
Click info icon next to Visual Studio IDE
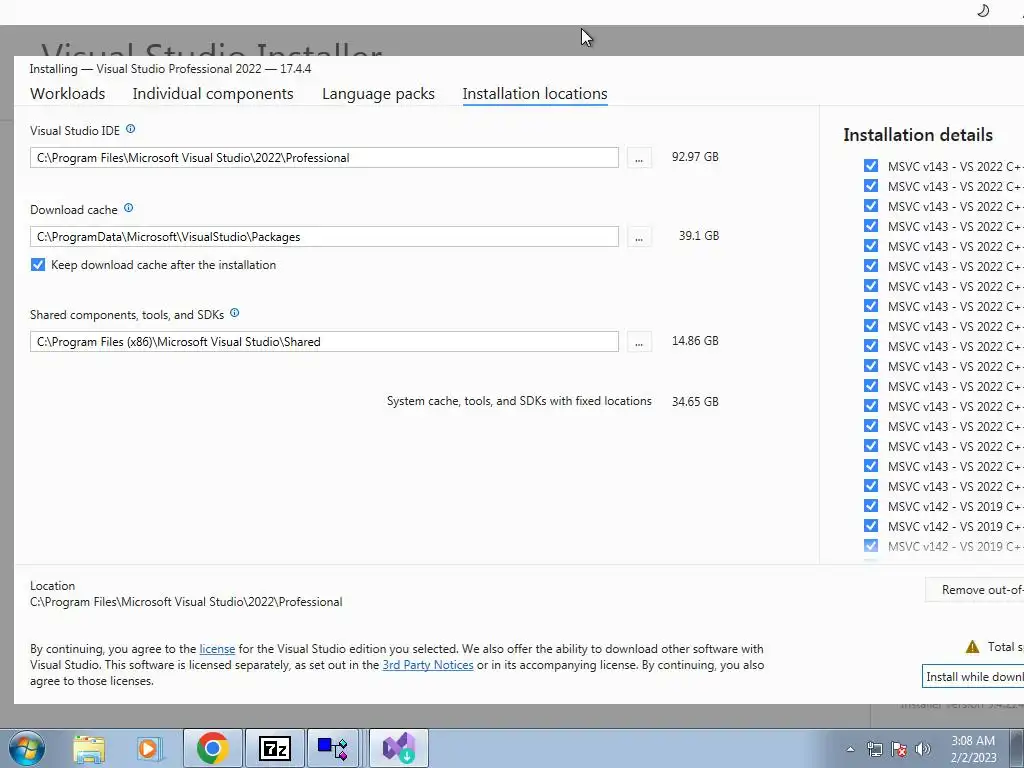(131, 129)
